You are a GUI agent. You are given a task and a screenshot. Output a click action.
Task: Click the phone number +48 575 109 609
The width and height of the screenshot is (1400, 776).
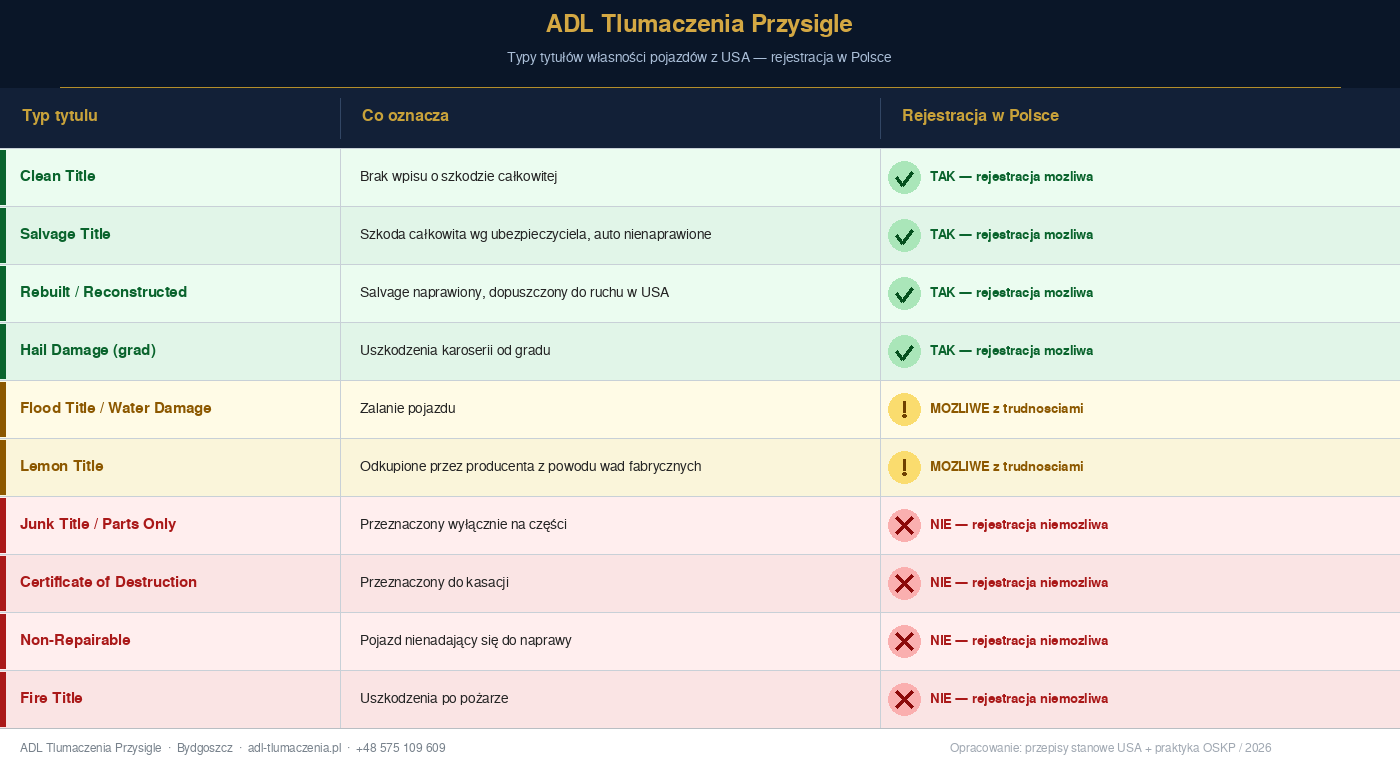(x=401, y=748)
